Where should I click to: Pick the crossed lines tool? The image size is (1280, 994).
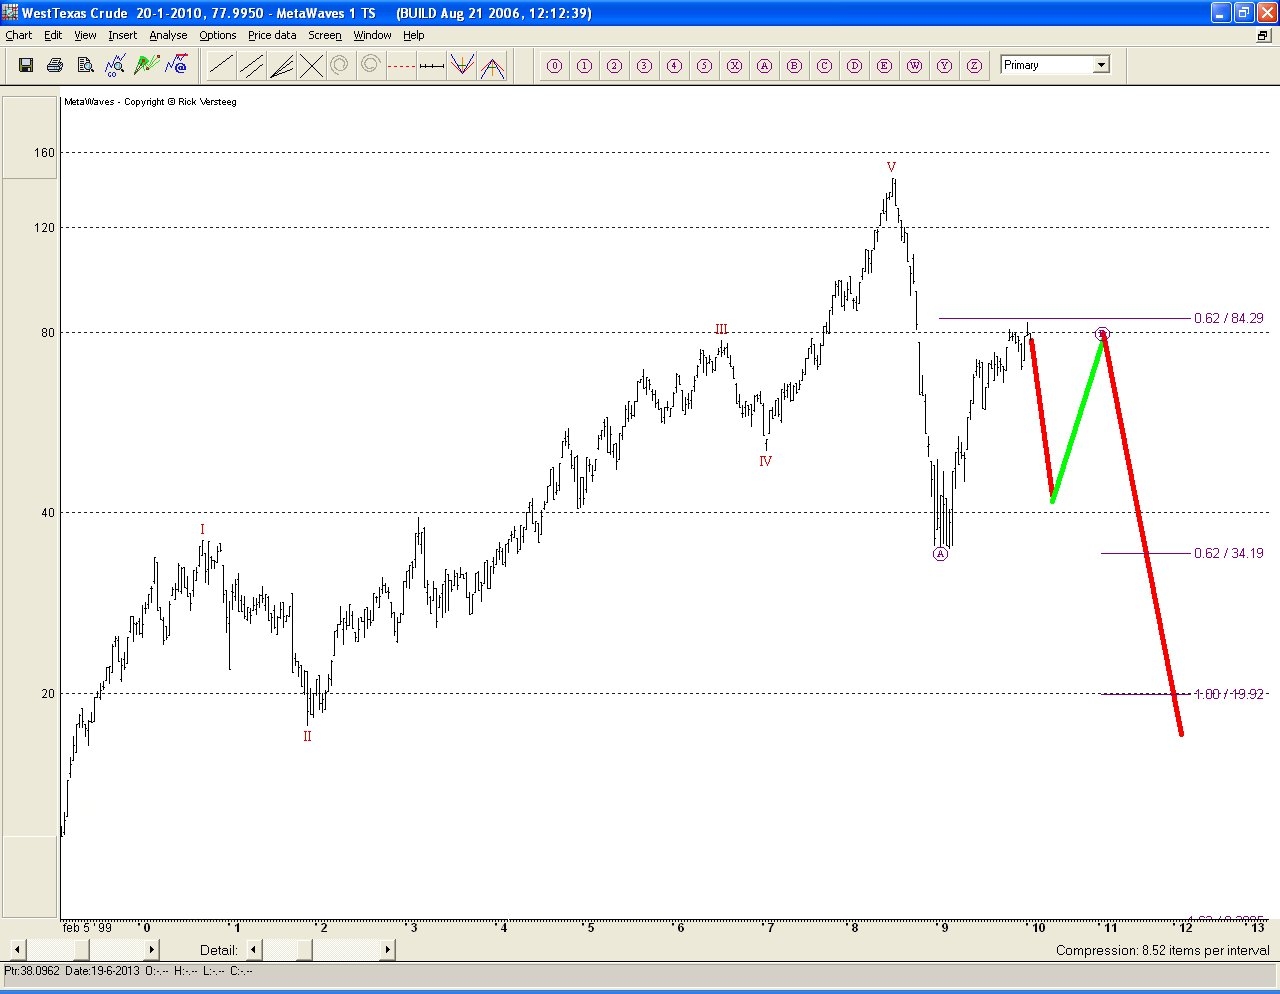point(311,66)
